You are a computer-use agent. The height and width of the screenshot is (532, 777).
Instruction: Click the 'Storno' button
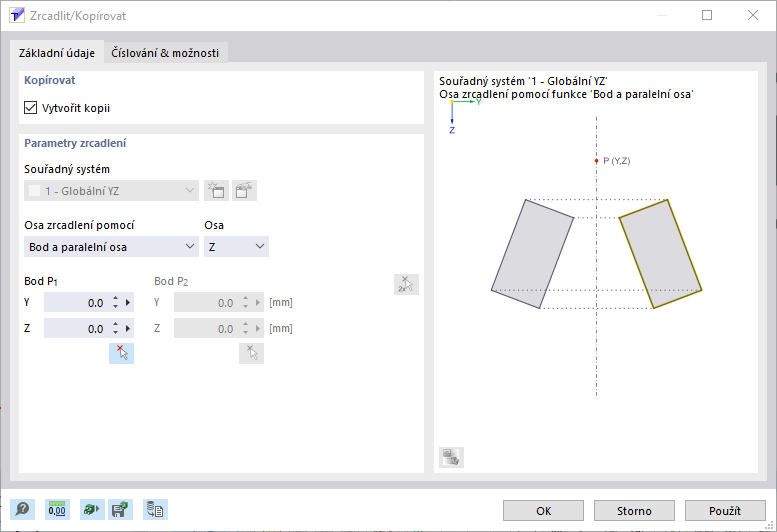click(x=634, y=510)
